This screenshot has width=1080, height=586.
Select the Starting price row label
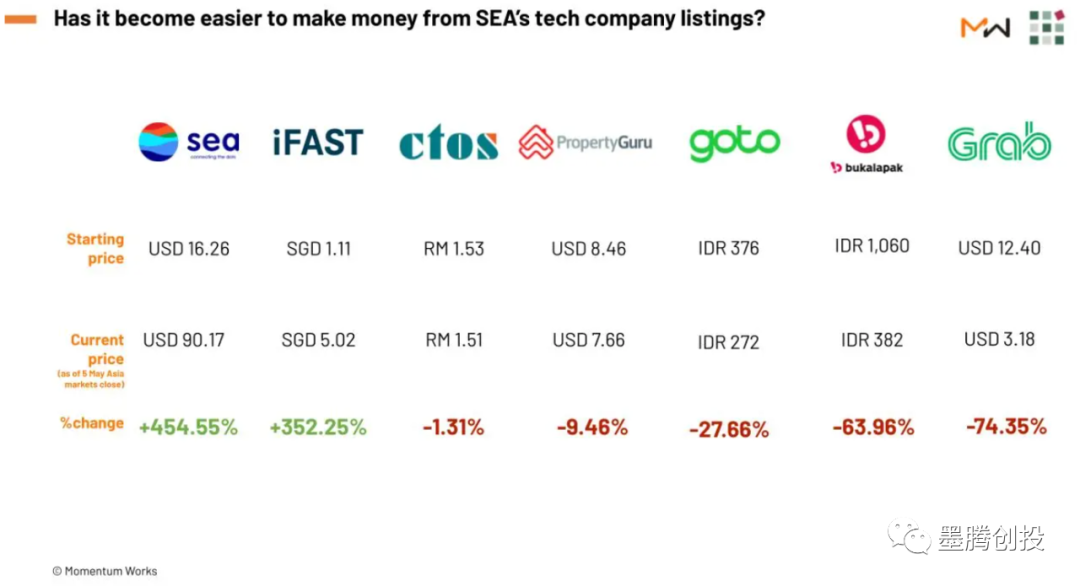pos(96,248)
